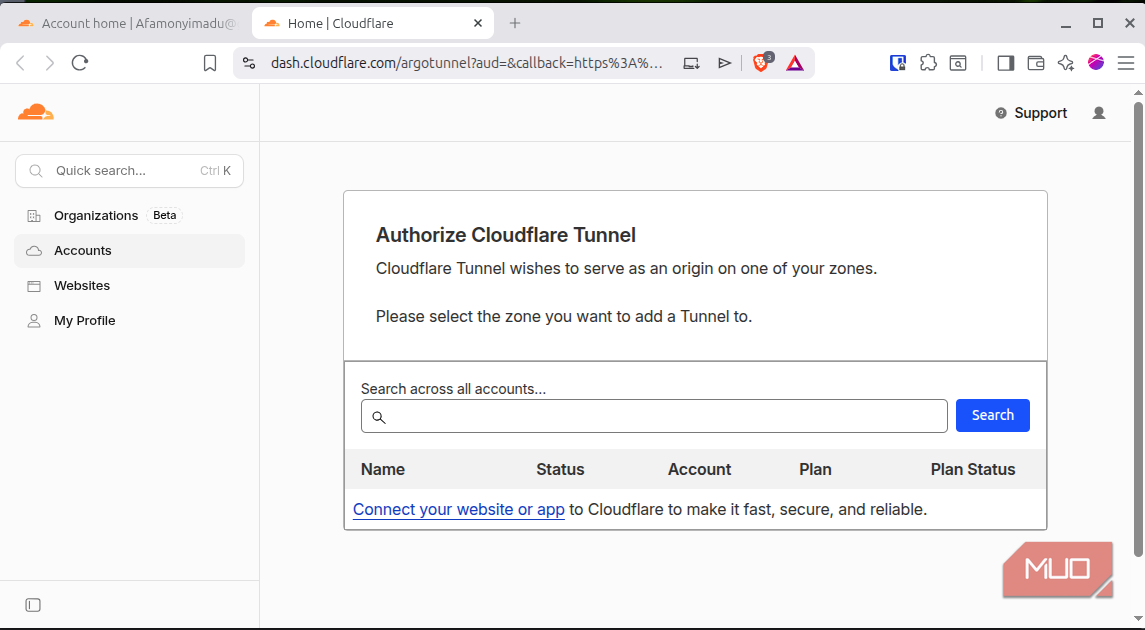1145x630 pixels.
Task: Go to My Profile in sidebar
Action: [x=129, y=320]
